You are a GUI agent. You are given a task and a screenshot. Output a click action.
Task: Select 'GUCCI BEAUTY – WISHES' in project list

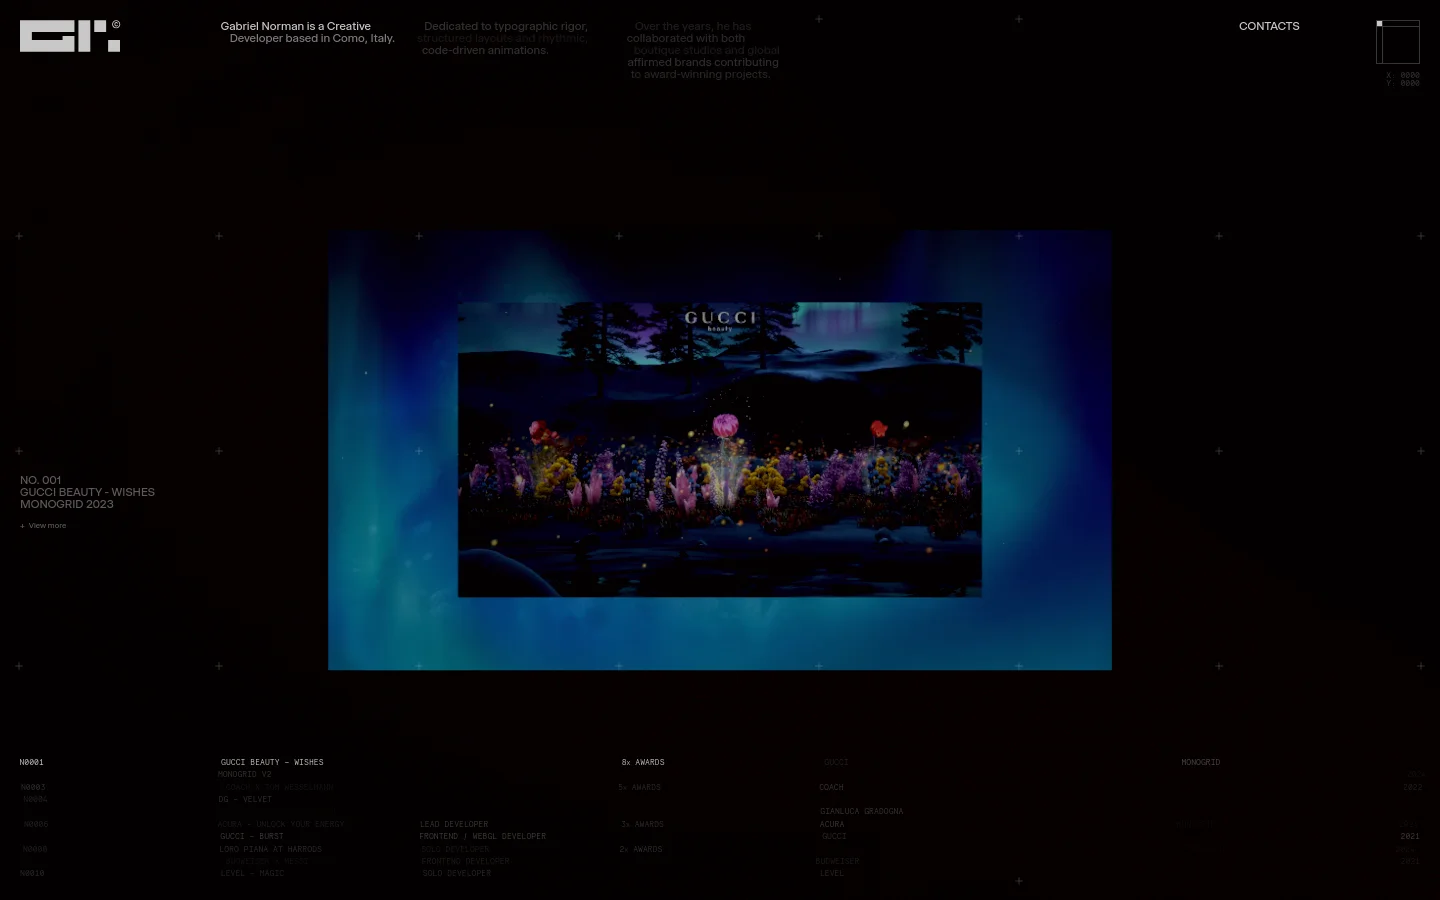click(x=272, y=762)
